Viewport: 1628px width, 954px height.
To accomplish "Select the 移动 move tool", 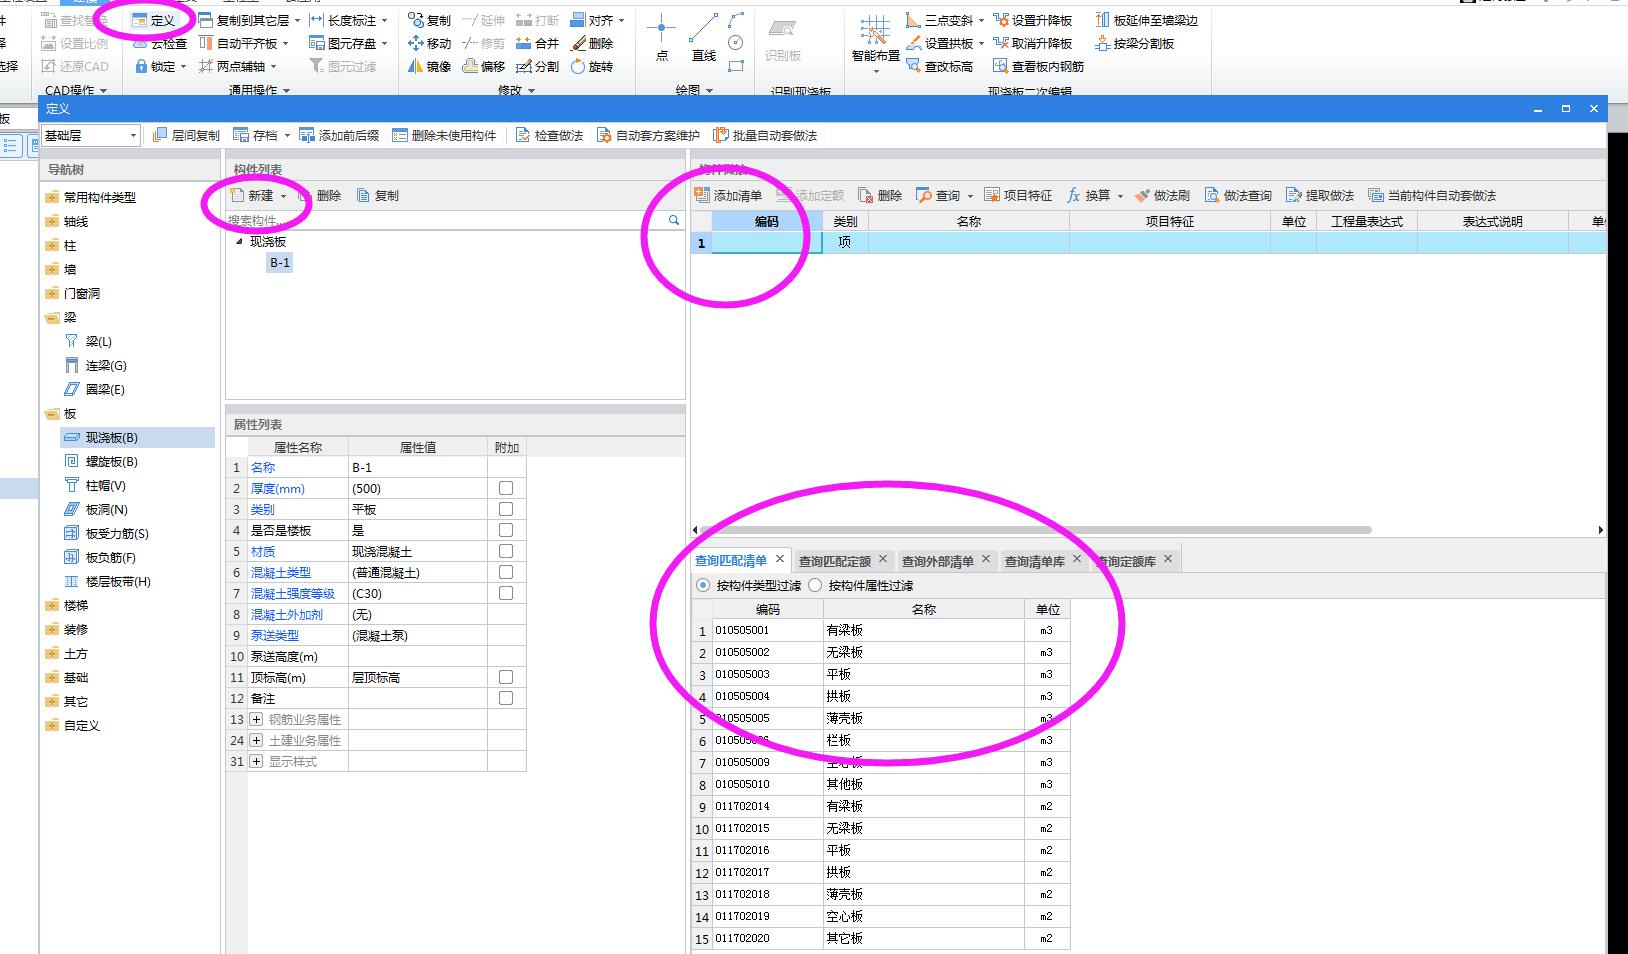I will click(x=429, y=43).
